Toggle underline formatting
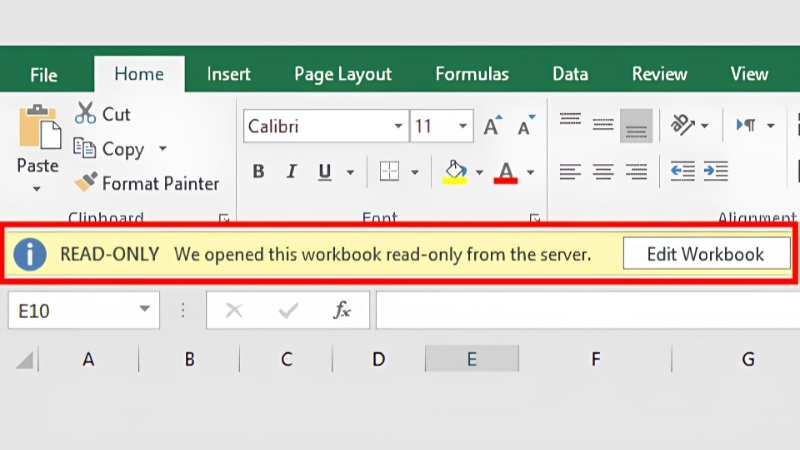 (324, 171)
